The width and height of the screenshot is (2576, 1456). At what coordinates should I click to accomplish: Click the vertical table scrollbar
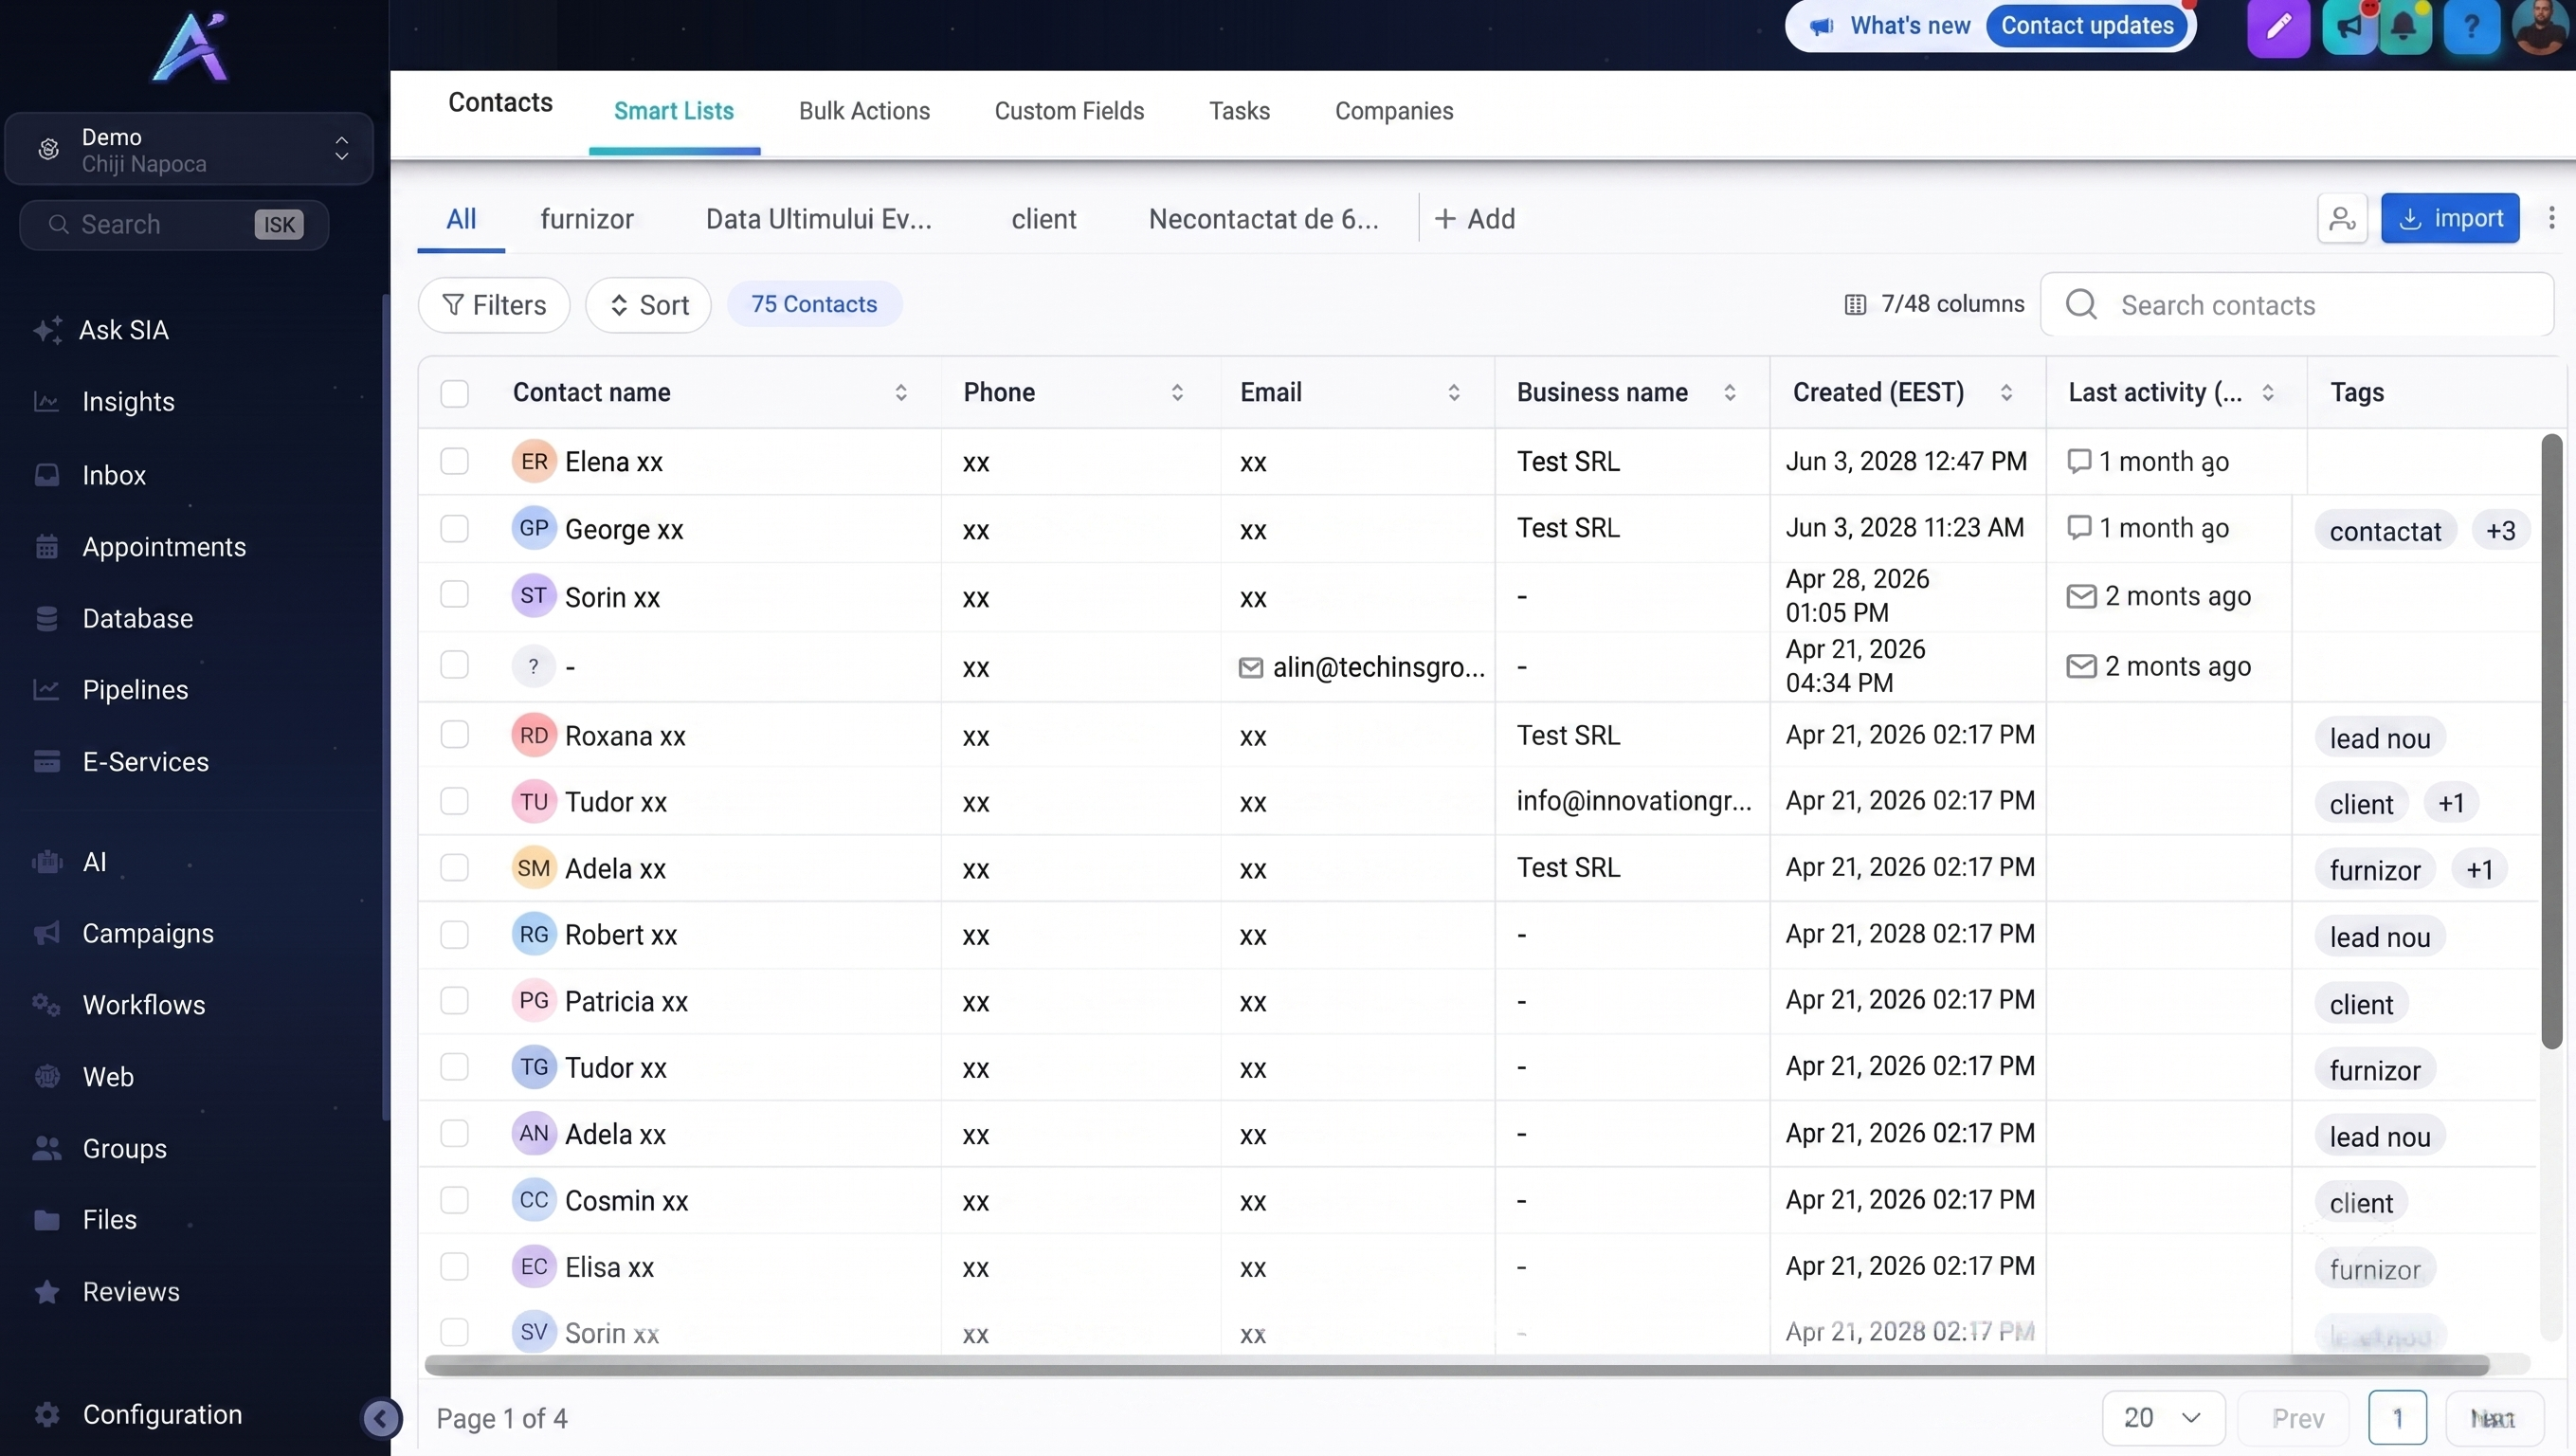2552,741
